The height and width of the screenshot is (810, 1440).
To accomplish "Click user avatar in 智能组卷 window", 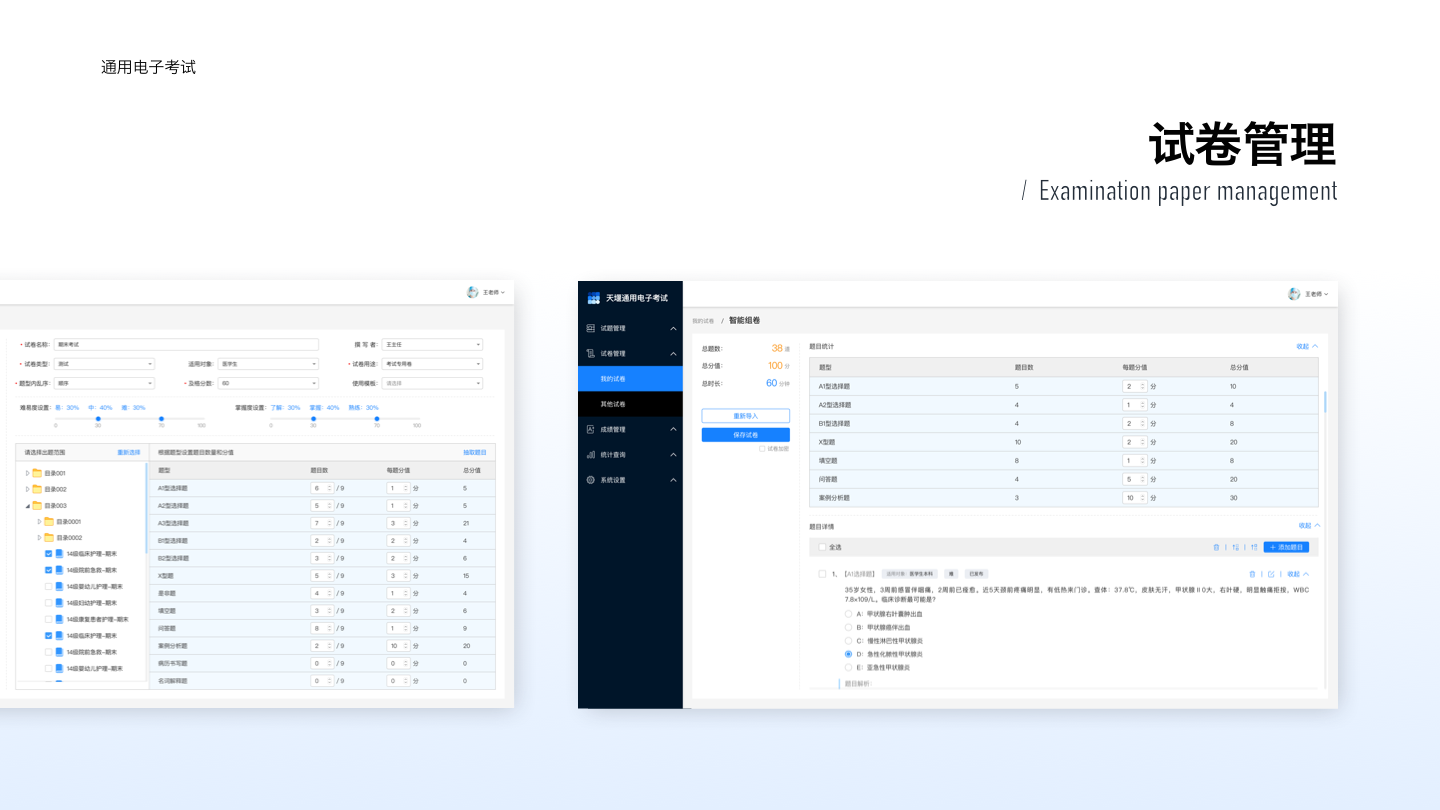I will (x=1294, y=294).
